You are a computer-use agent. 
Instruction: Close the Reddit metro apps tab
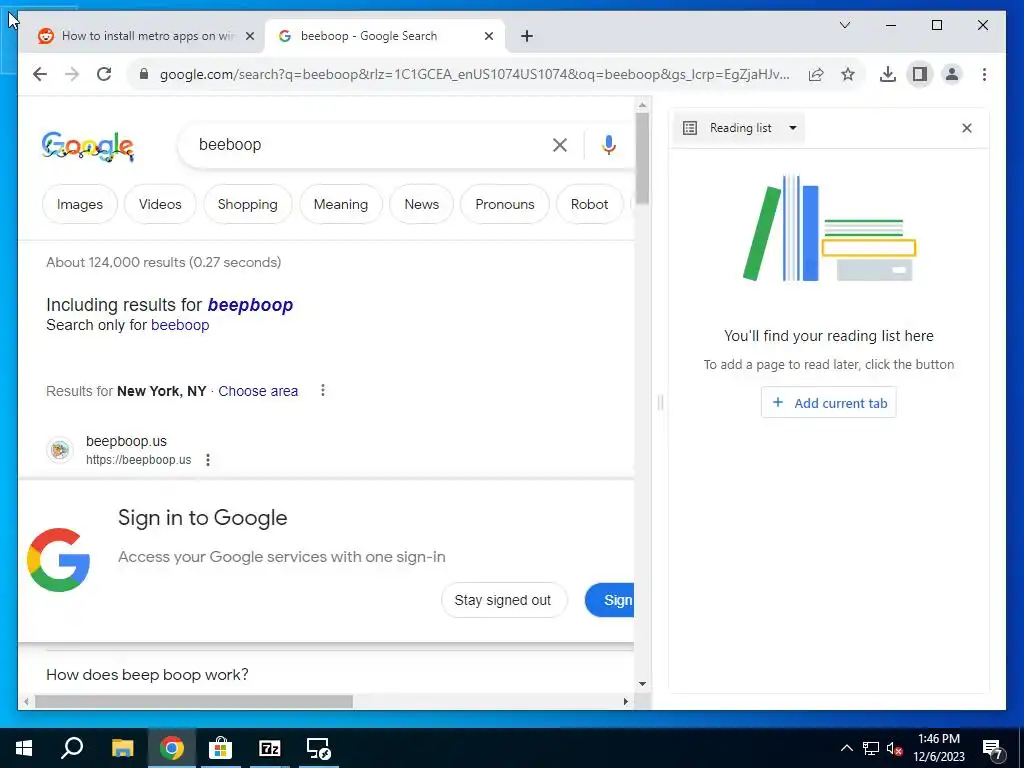(249, 36)
